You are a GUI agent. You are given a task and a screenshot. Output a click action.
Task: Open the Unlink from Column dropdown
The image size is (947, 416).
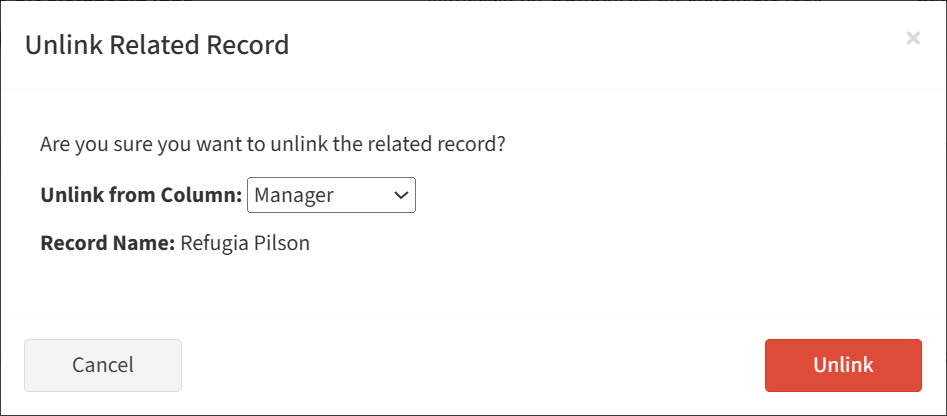331,195
